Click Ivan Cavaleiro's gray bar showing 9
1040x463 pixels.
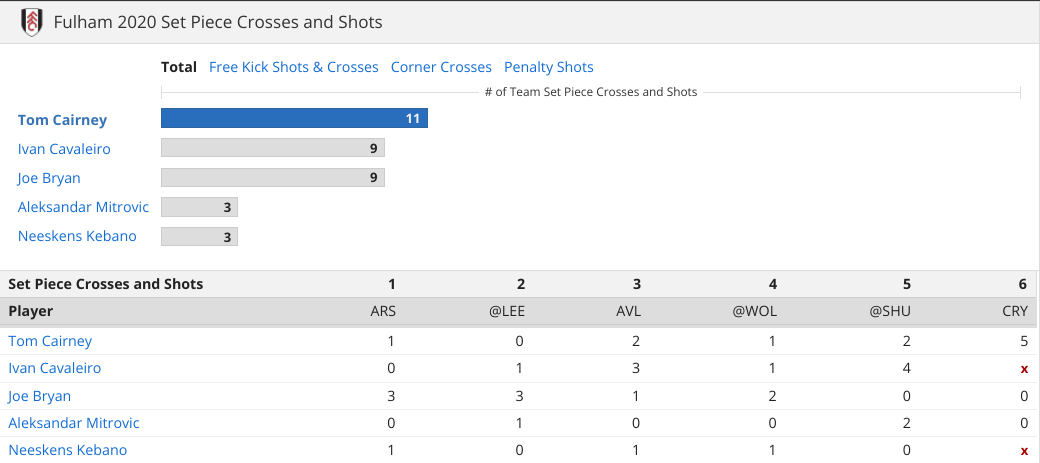[273, 148]
